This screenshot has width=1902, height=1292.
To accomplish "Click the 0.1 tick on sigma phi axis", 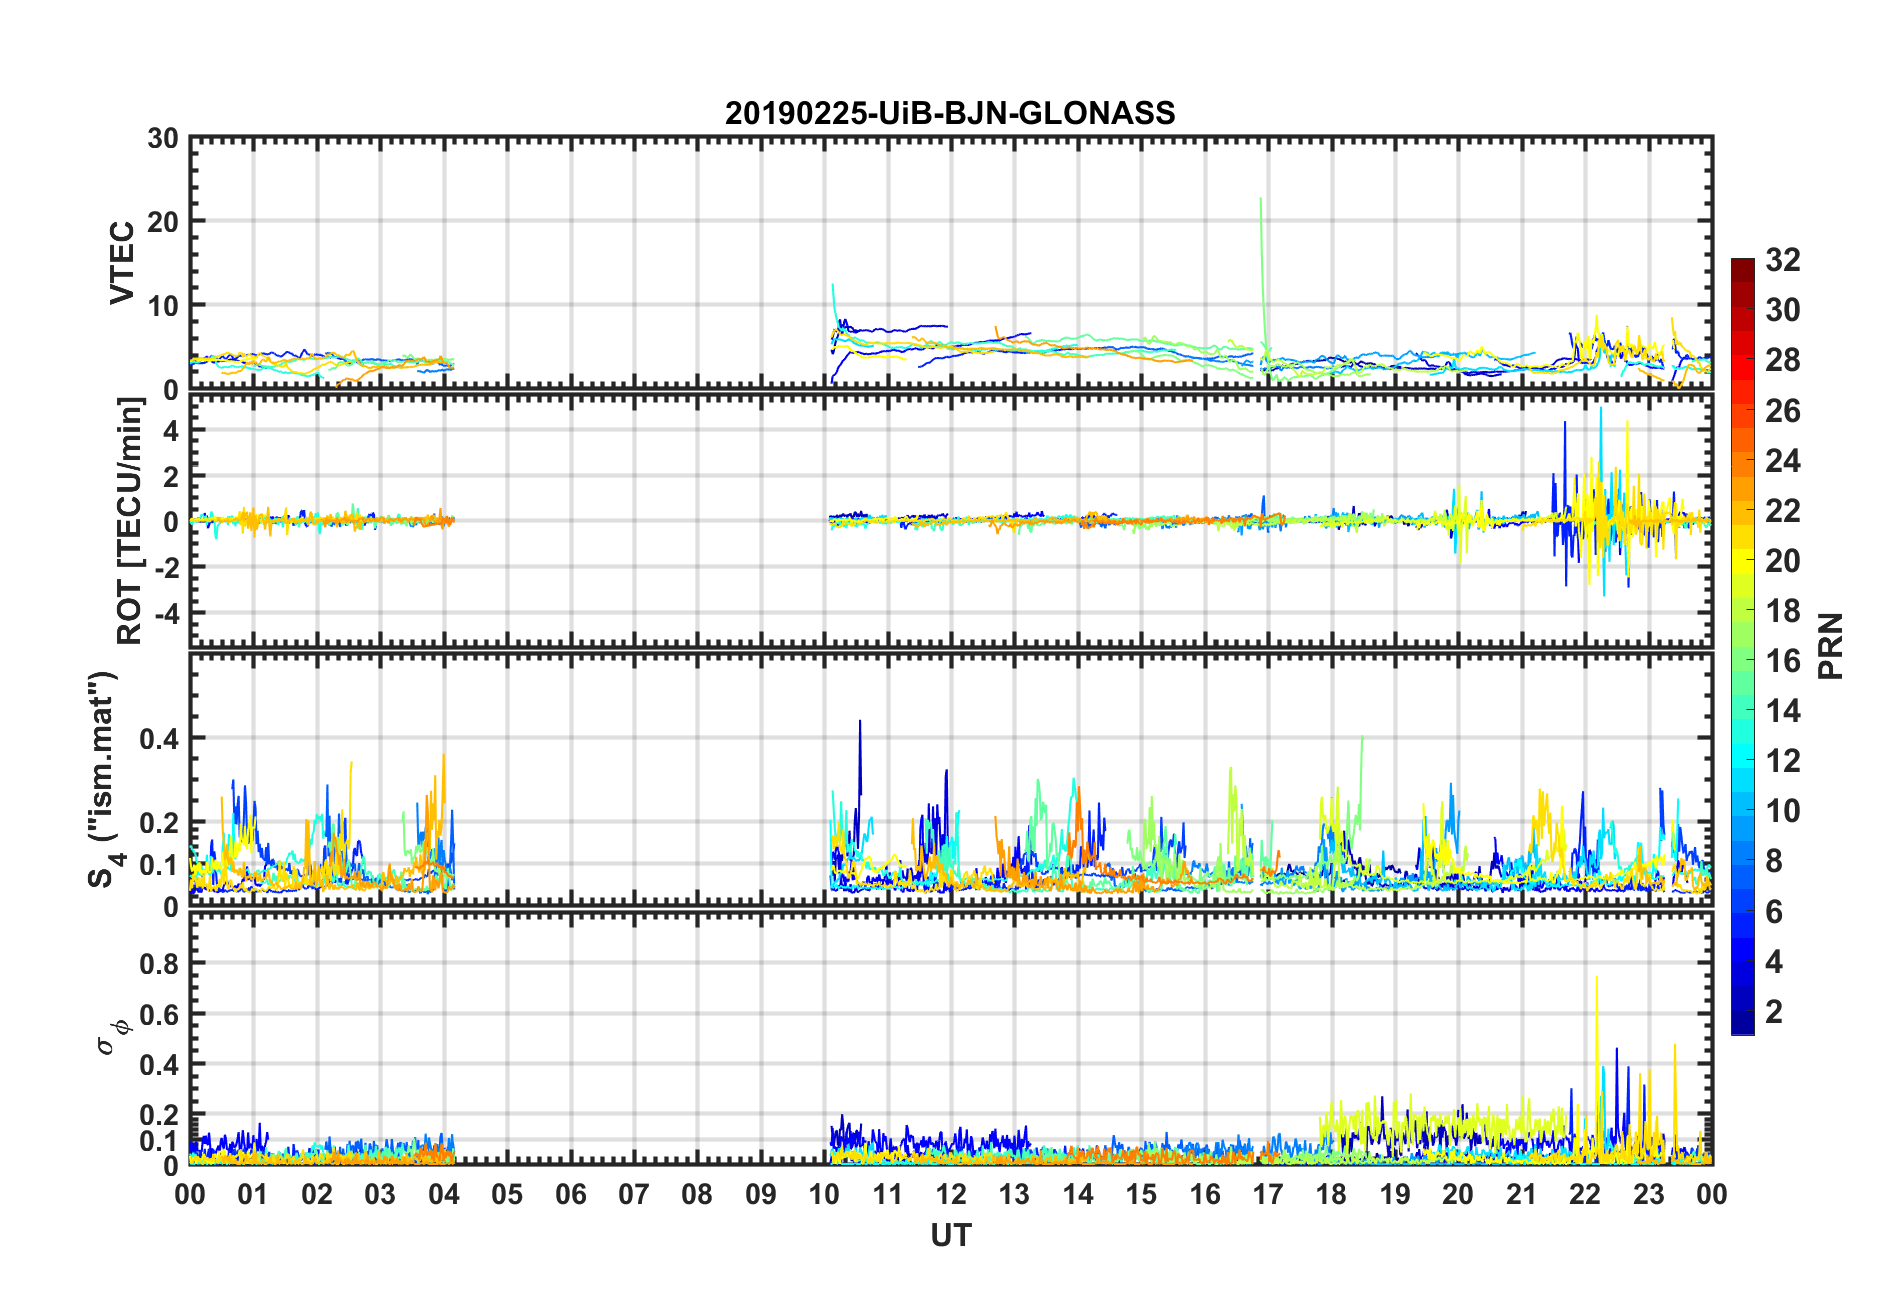I will point(160,1141).
